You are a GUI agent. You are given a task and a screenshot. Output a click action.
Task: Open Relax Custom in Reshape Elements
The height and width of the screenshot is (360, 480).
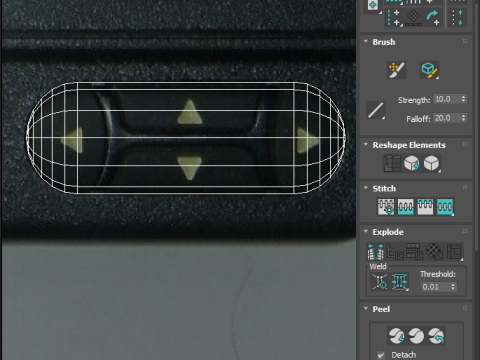click(431, 163)
